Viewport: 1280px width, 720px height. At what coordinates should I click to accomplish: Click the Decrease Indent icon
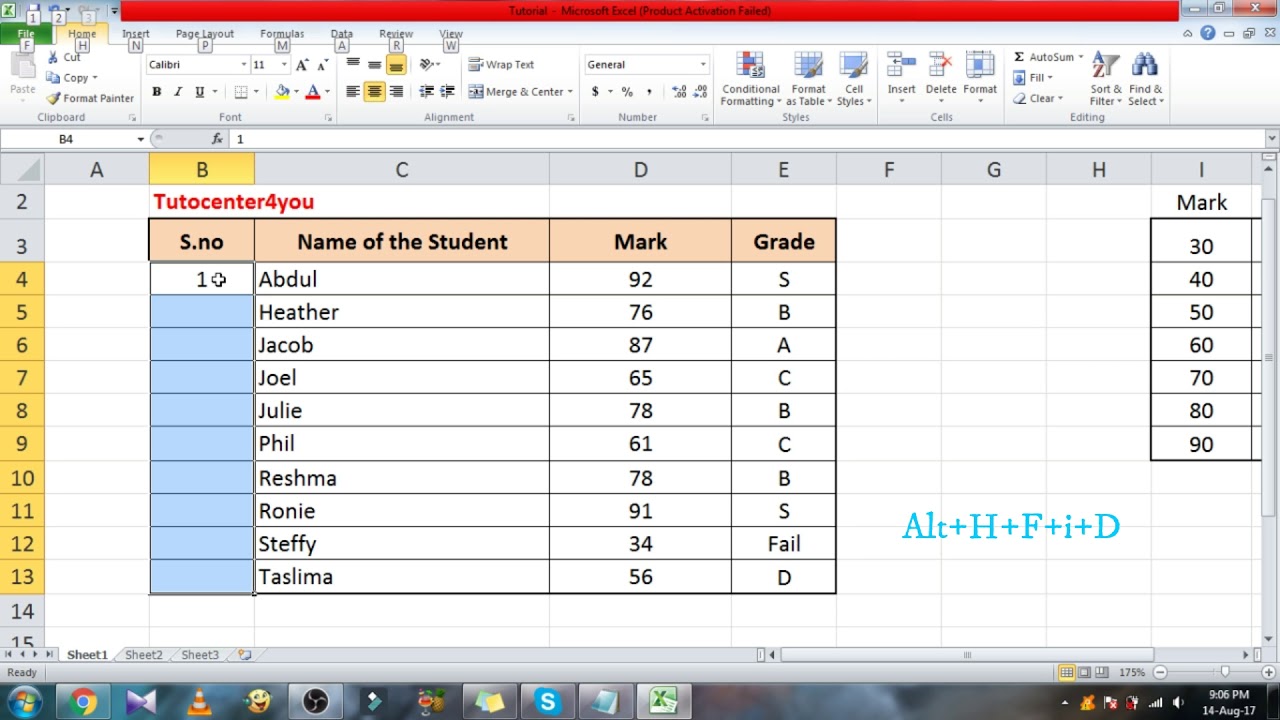click(x=427, y=92)
